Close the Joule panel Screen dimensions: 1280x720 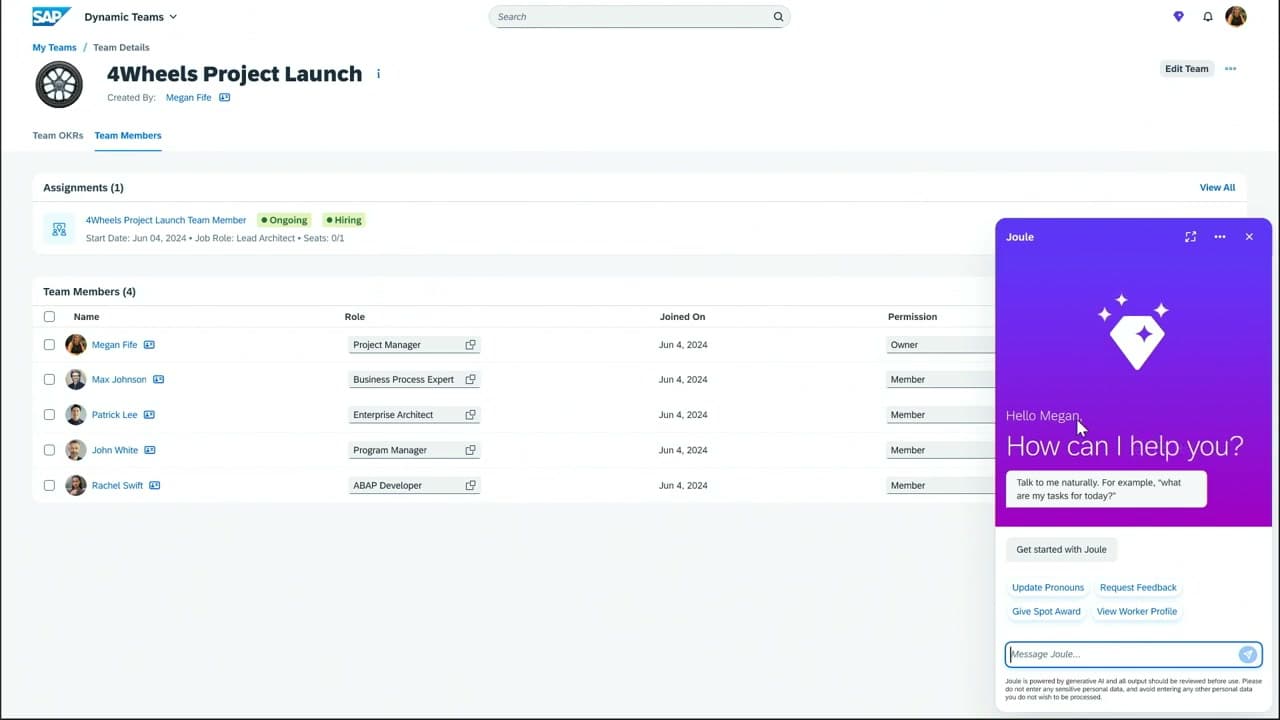coord(1249,237)
